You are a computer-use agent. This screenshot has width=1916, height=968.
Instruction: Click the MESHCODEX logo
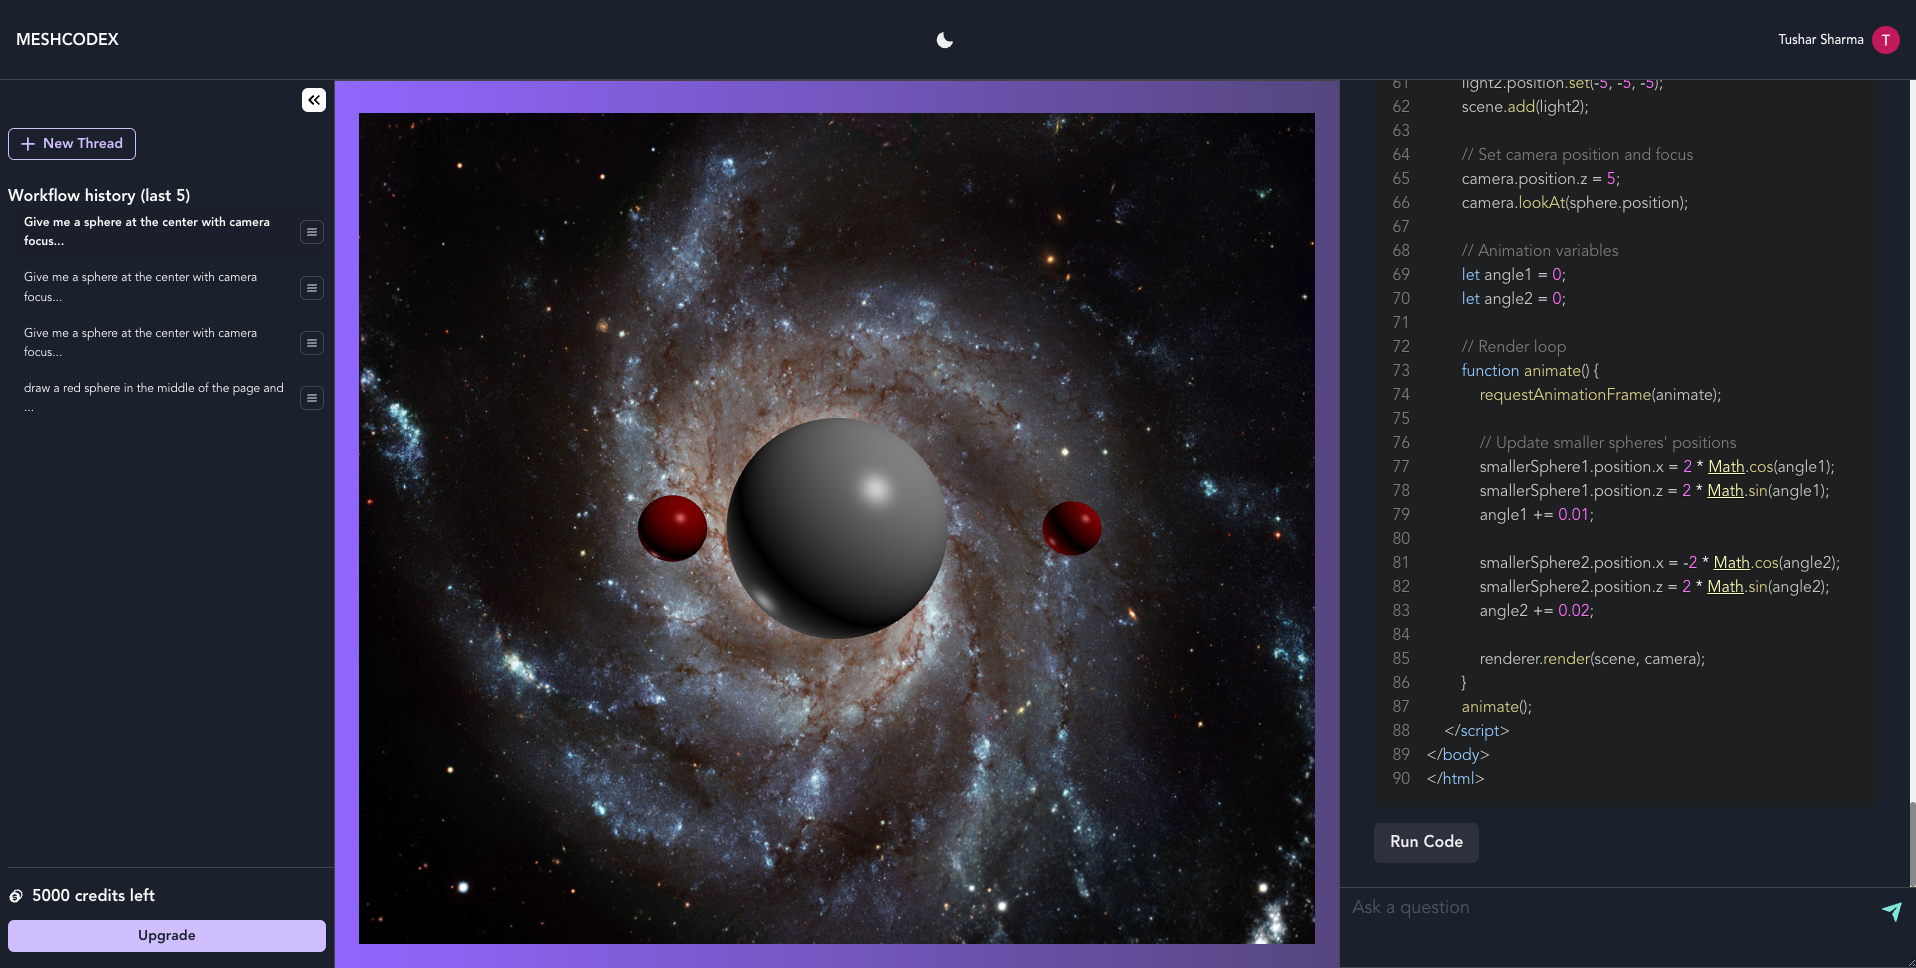[x=67, y=40]
